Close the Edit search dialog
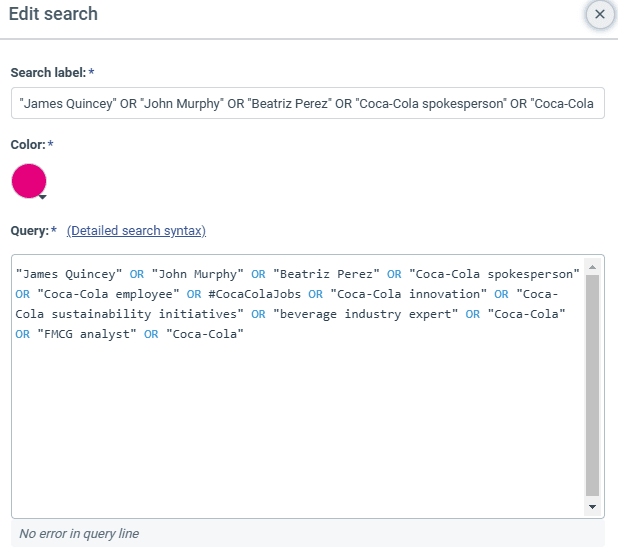The image size is (618, 547). pyautogui.click(x=599, y=15)
